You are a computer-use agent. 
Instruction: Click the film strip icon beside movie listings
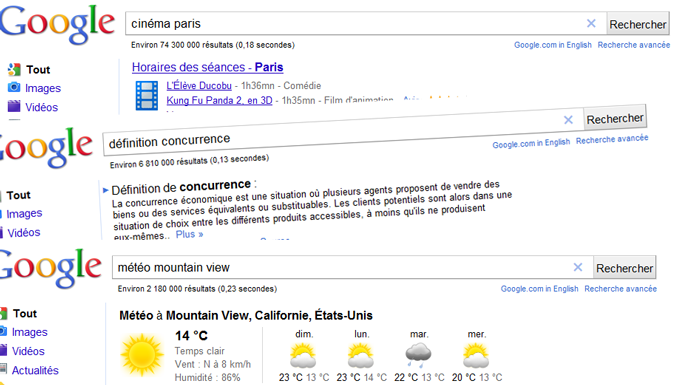tap(147, 96)
